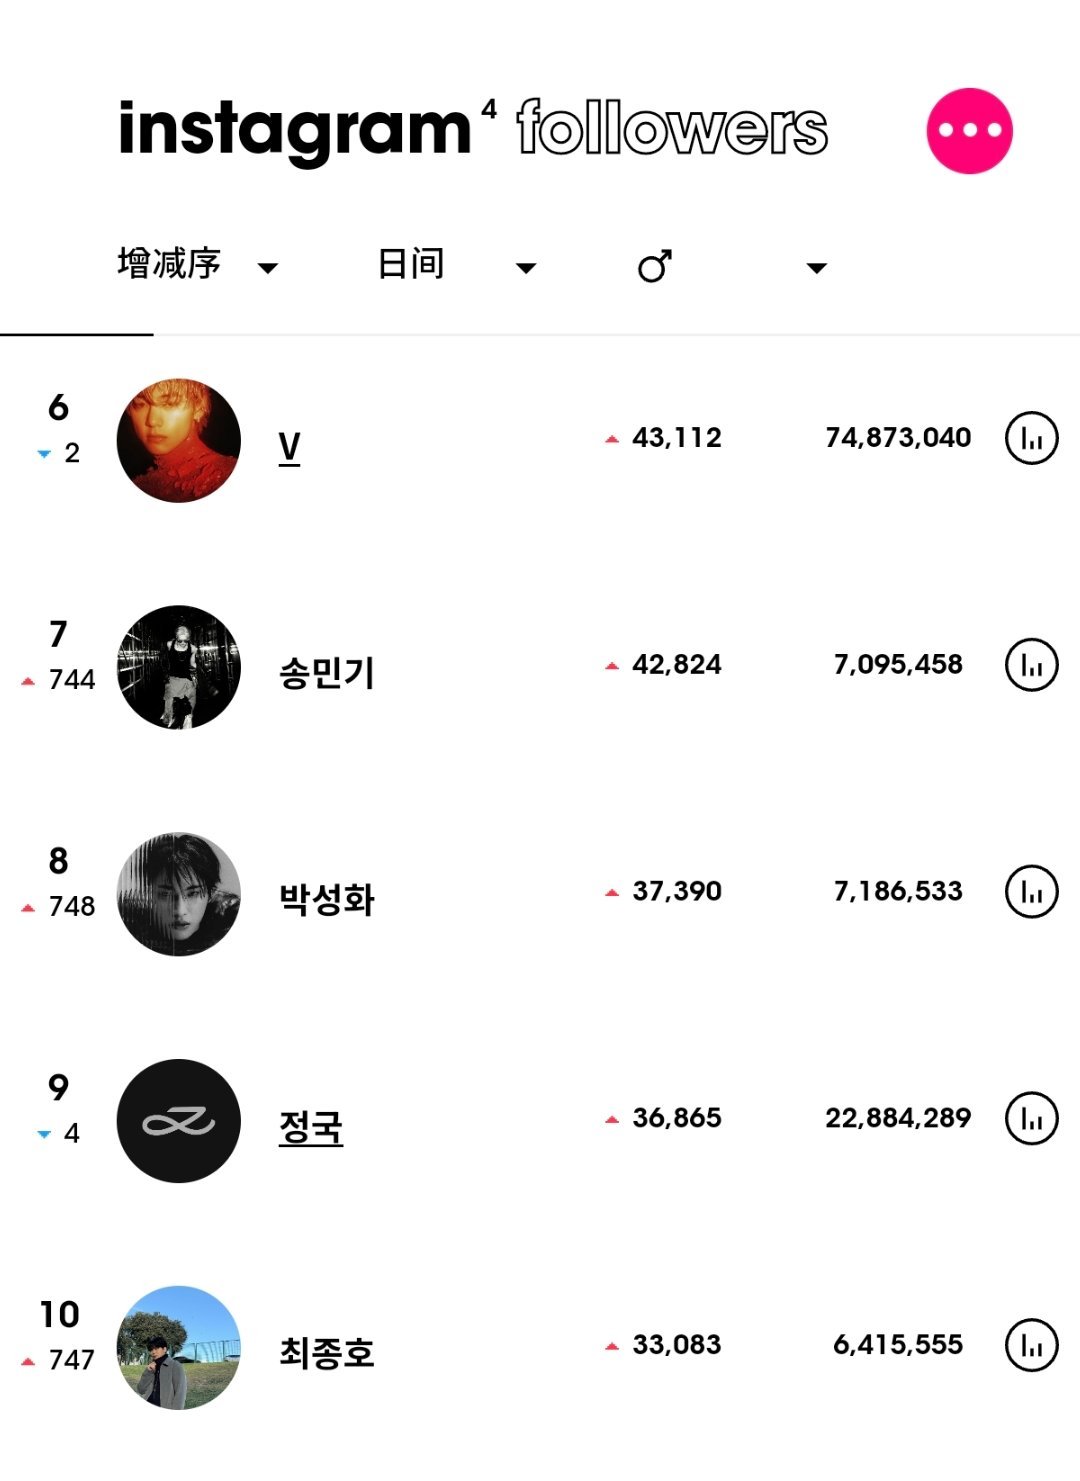The image size is (1080, 1481).
Task: Tap 정국's black logo avatar
Action: pyautogui.click(x=179, y=1121)
